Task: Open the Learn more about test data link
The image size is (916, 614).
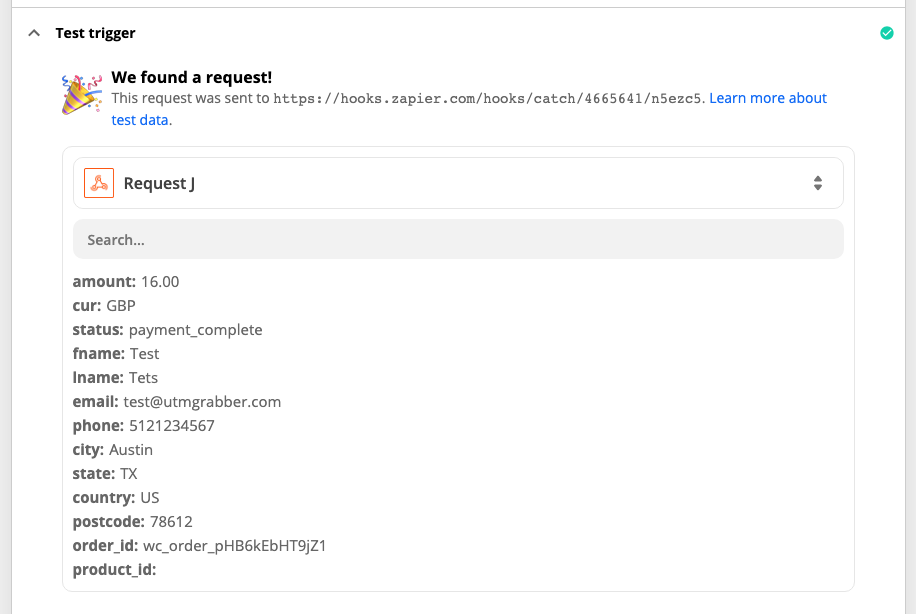Action: (x=469, y=109)
